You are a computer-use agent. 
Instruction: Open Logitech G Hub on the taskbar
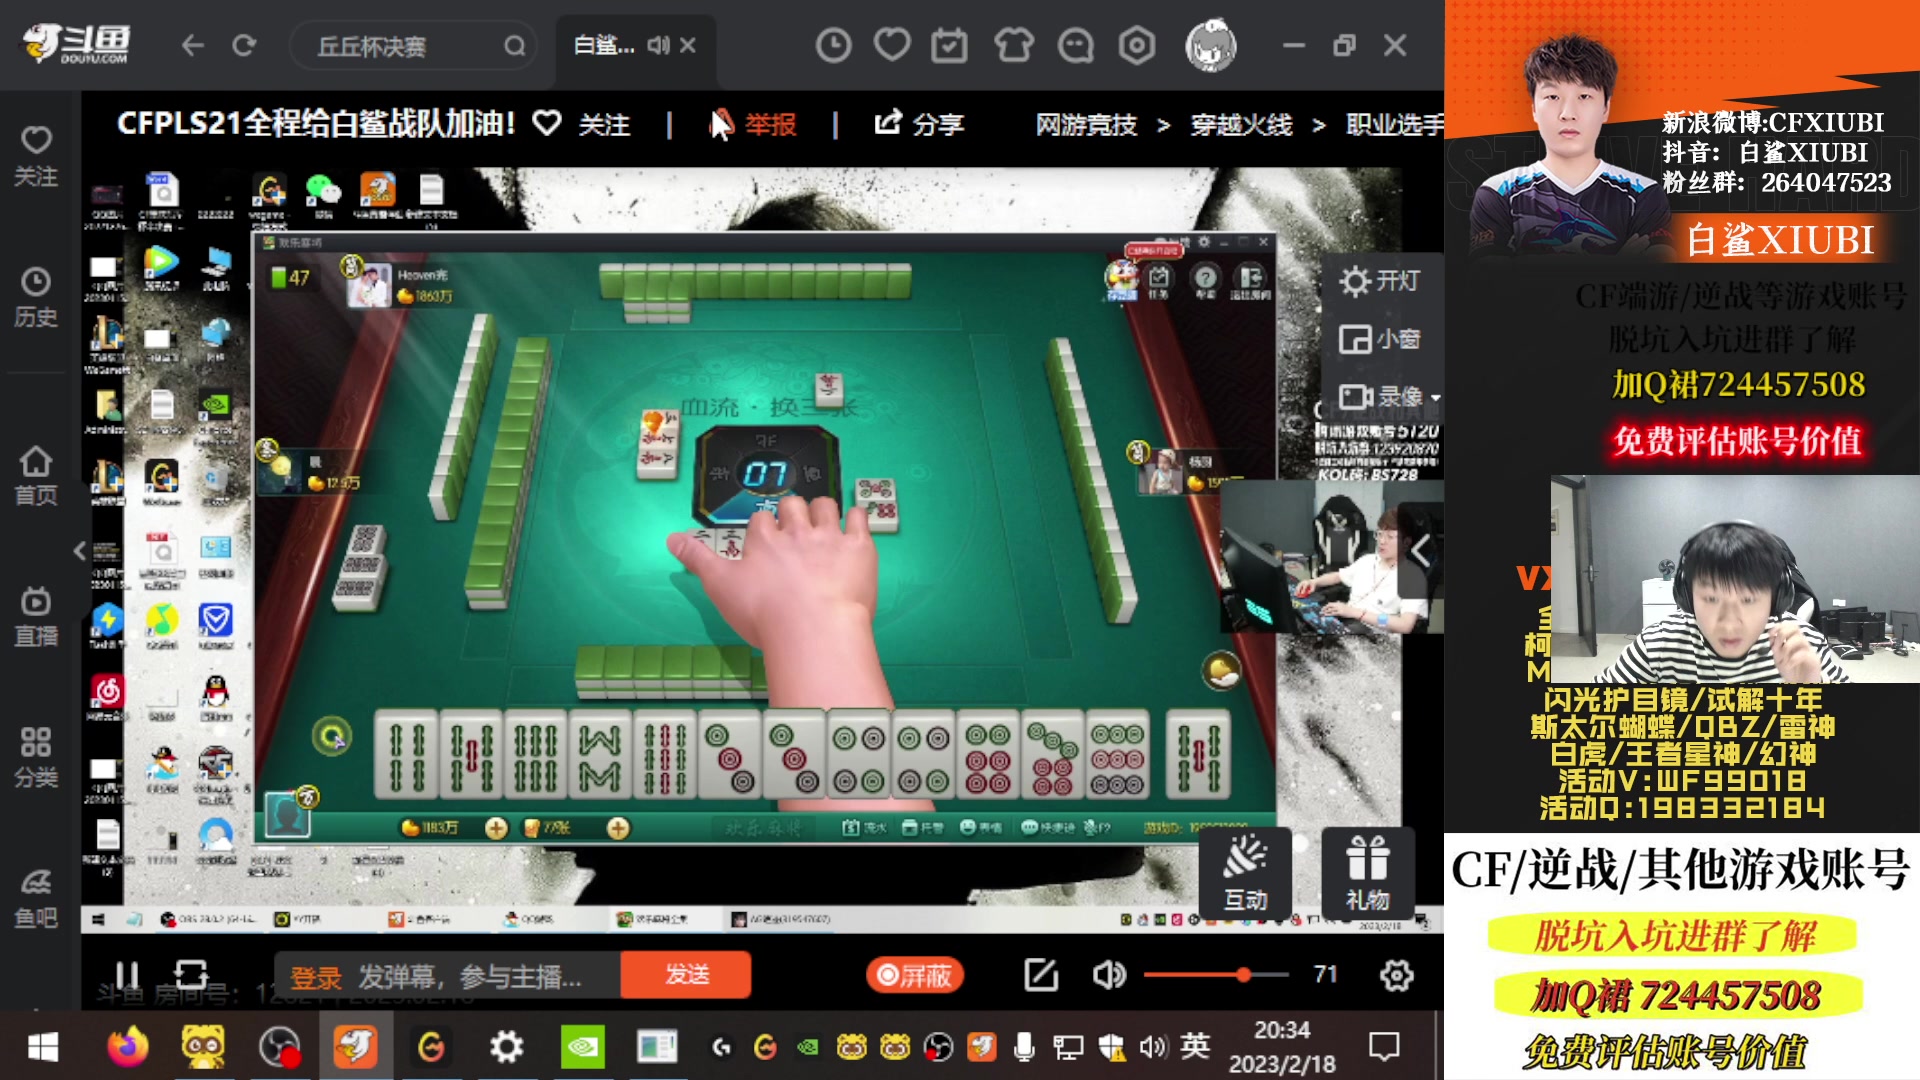pos(431,1047)
